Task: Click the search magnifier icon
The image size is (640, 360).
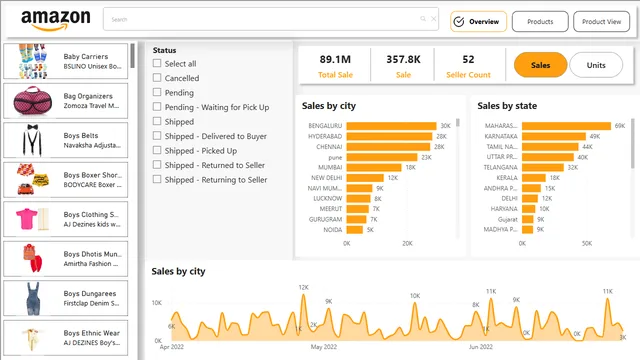Action: pyautogui.click(x=423, y=19)
